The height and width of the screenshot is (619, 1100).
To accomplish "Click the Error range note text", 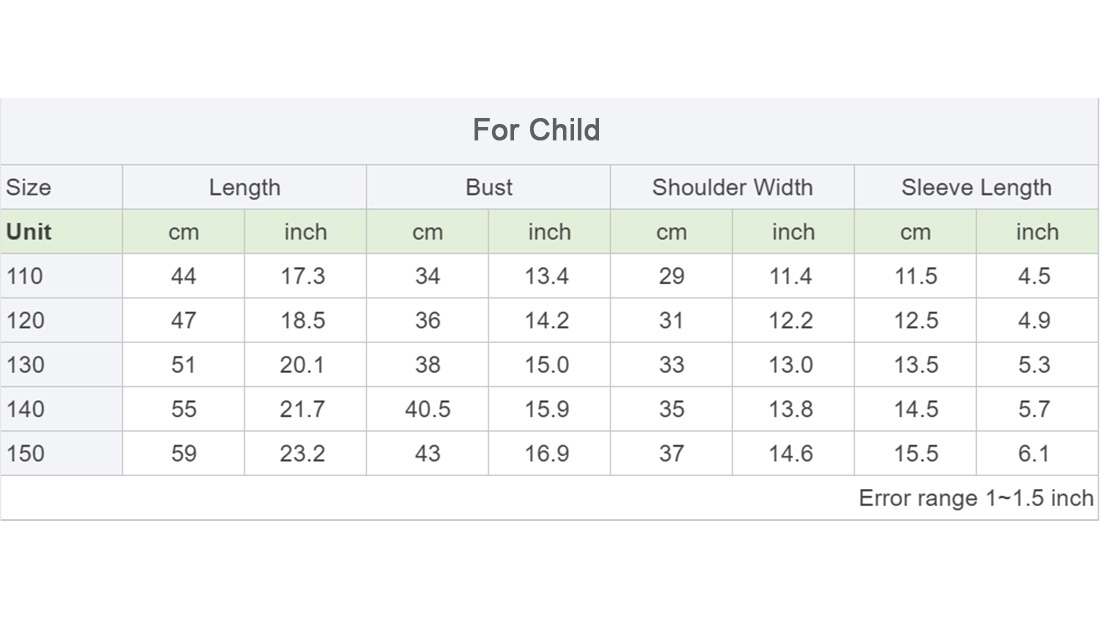I will (976, 498).
